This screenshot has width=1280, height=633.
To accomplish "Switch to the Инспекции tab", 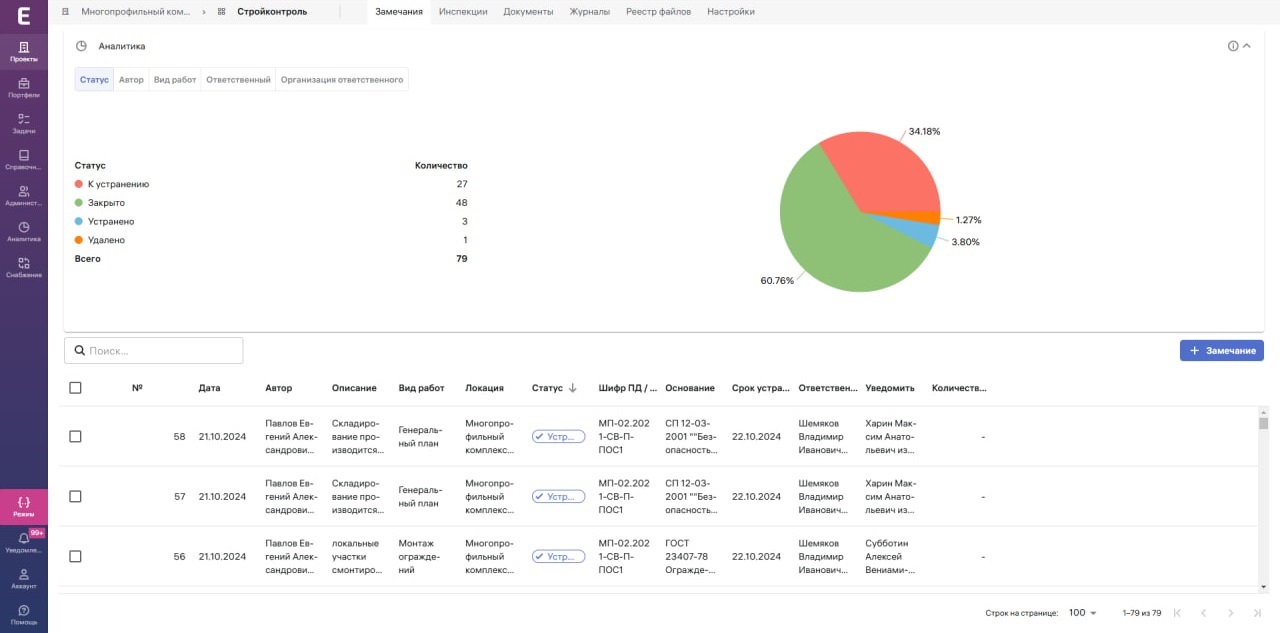I will click(x=462, y=12).
